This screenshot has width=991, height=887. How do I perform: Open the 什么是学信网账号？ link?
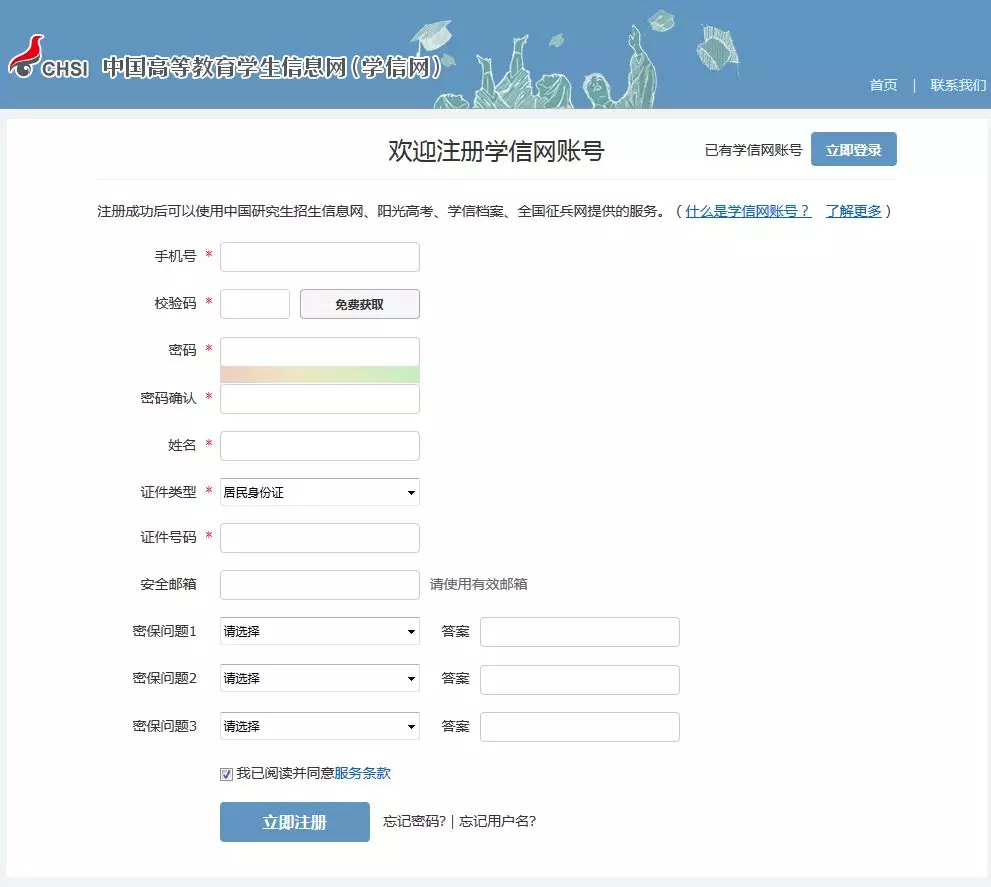click(x=748, y=211)
